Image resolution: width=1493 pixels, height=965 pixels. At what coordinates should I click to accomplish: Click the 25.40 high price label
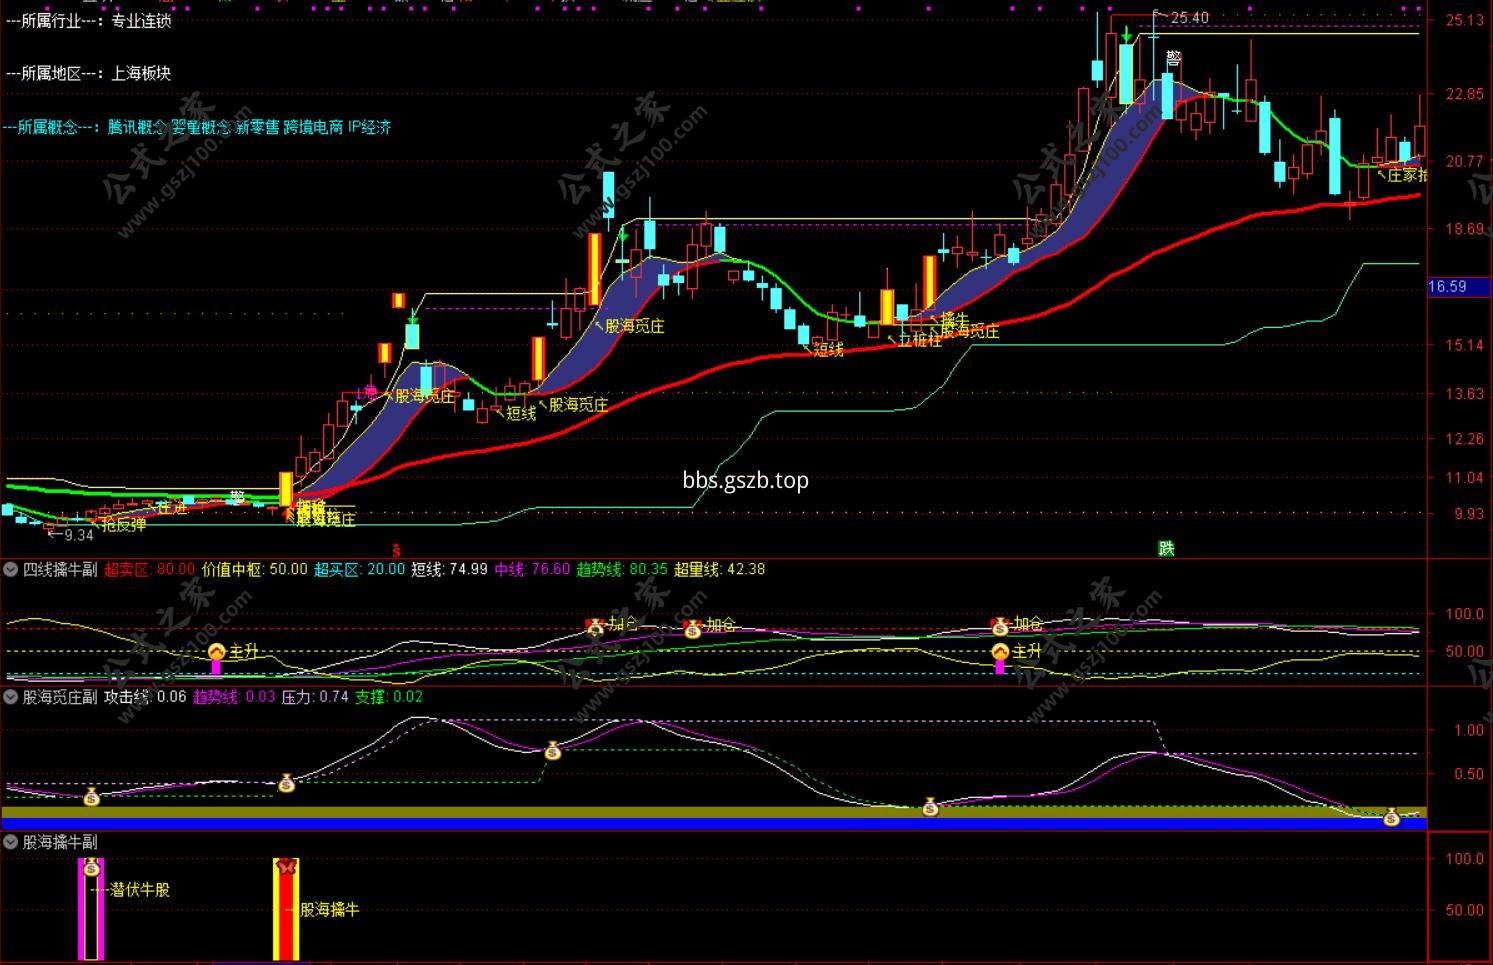(1189, 18)
